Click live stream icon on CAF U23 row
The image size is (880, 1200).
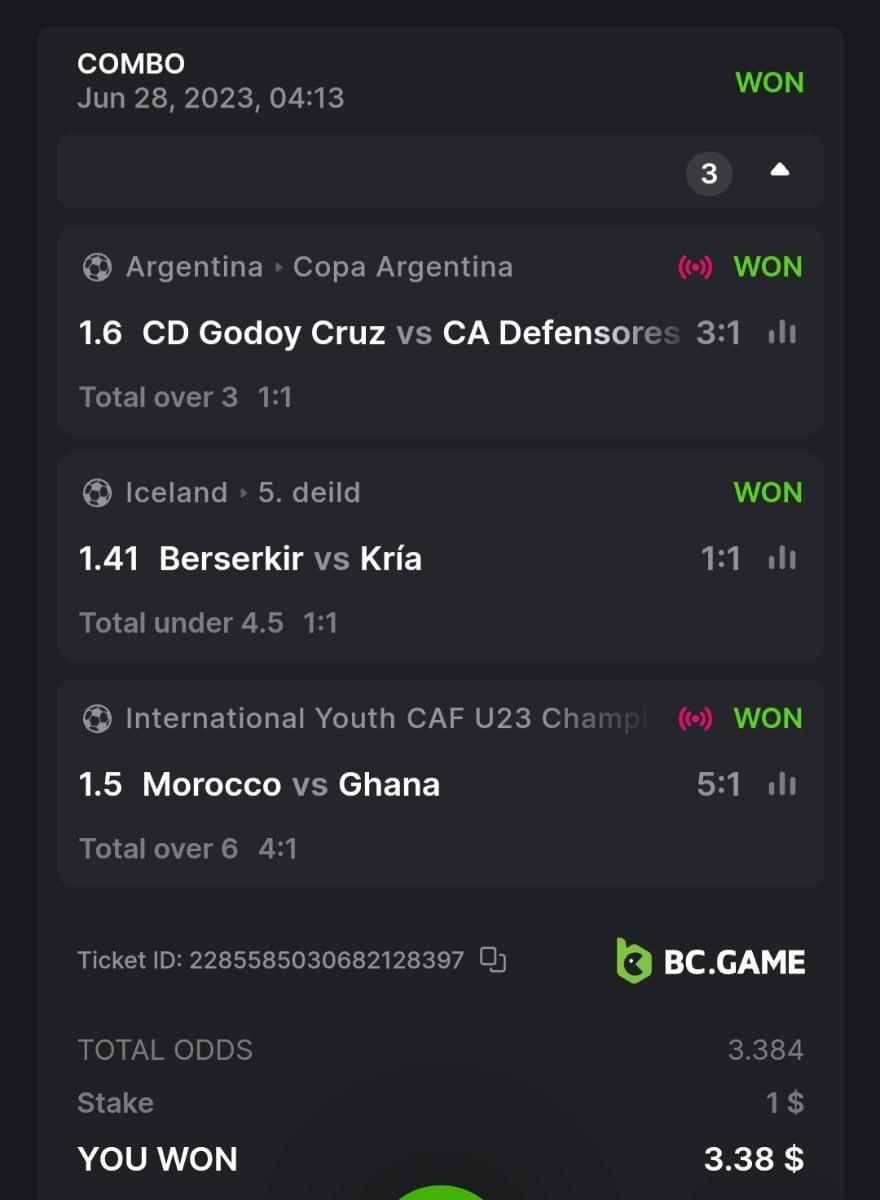coord(695,719)
